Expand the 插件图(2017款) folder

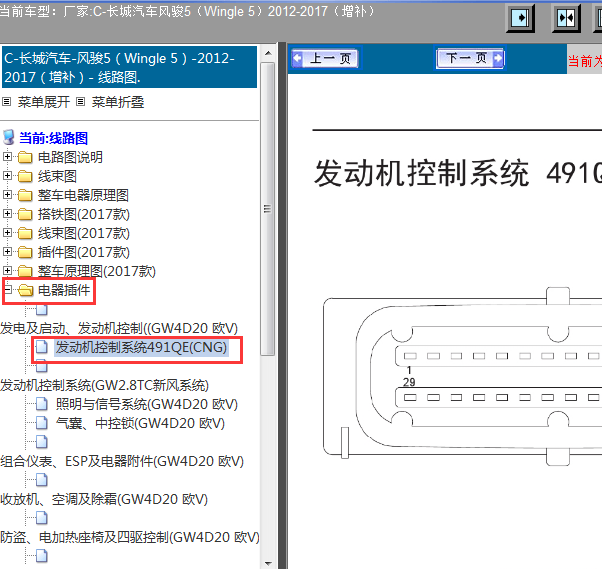point(7,251)
